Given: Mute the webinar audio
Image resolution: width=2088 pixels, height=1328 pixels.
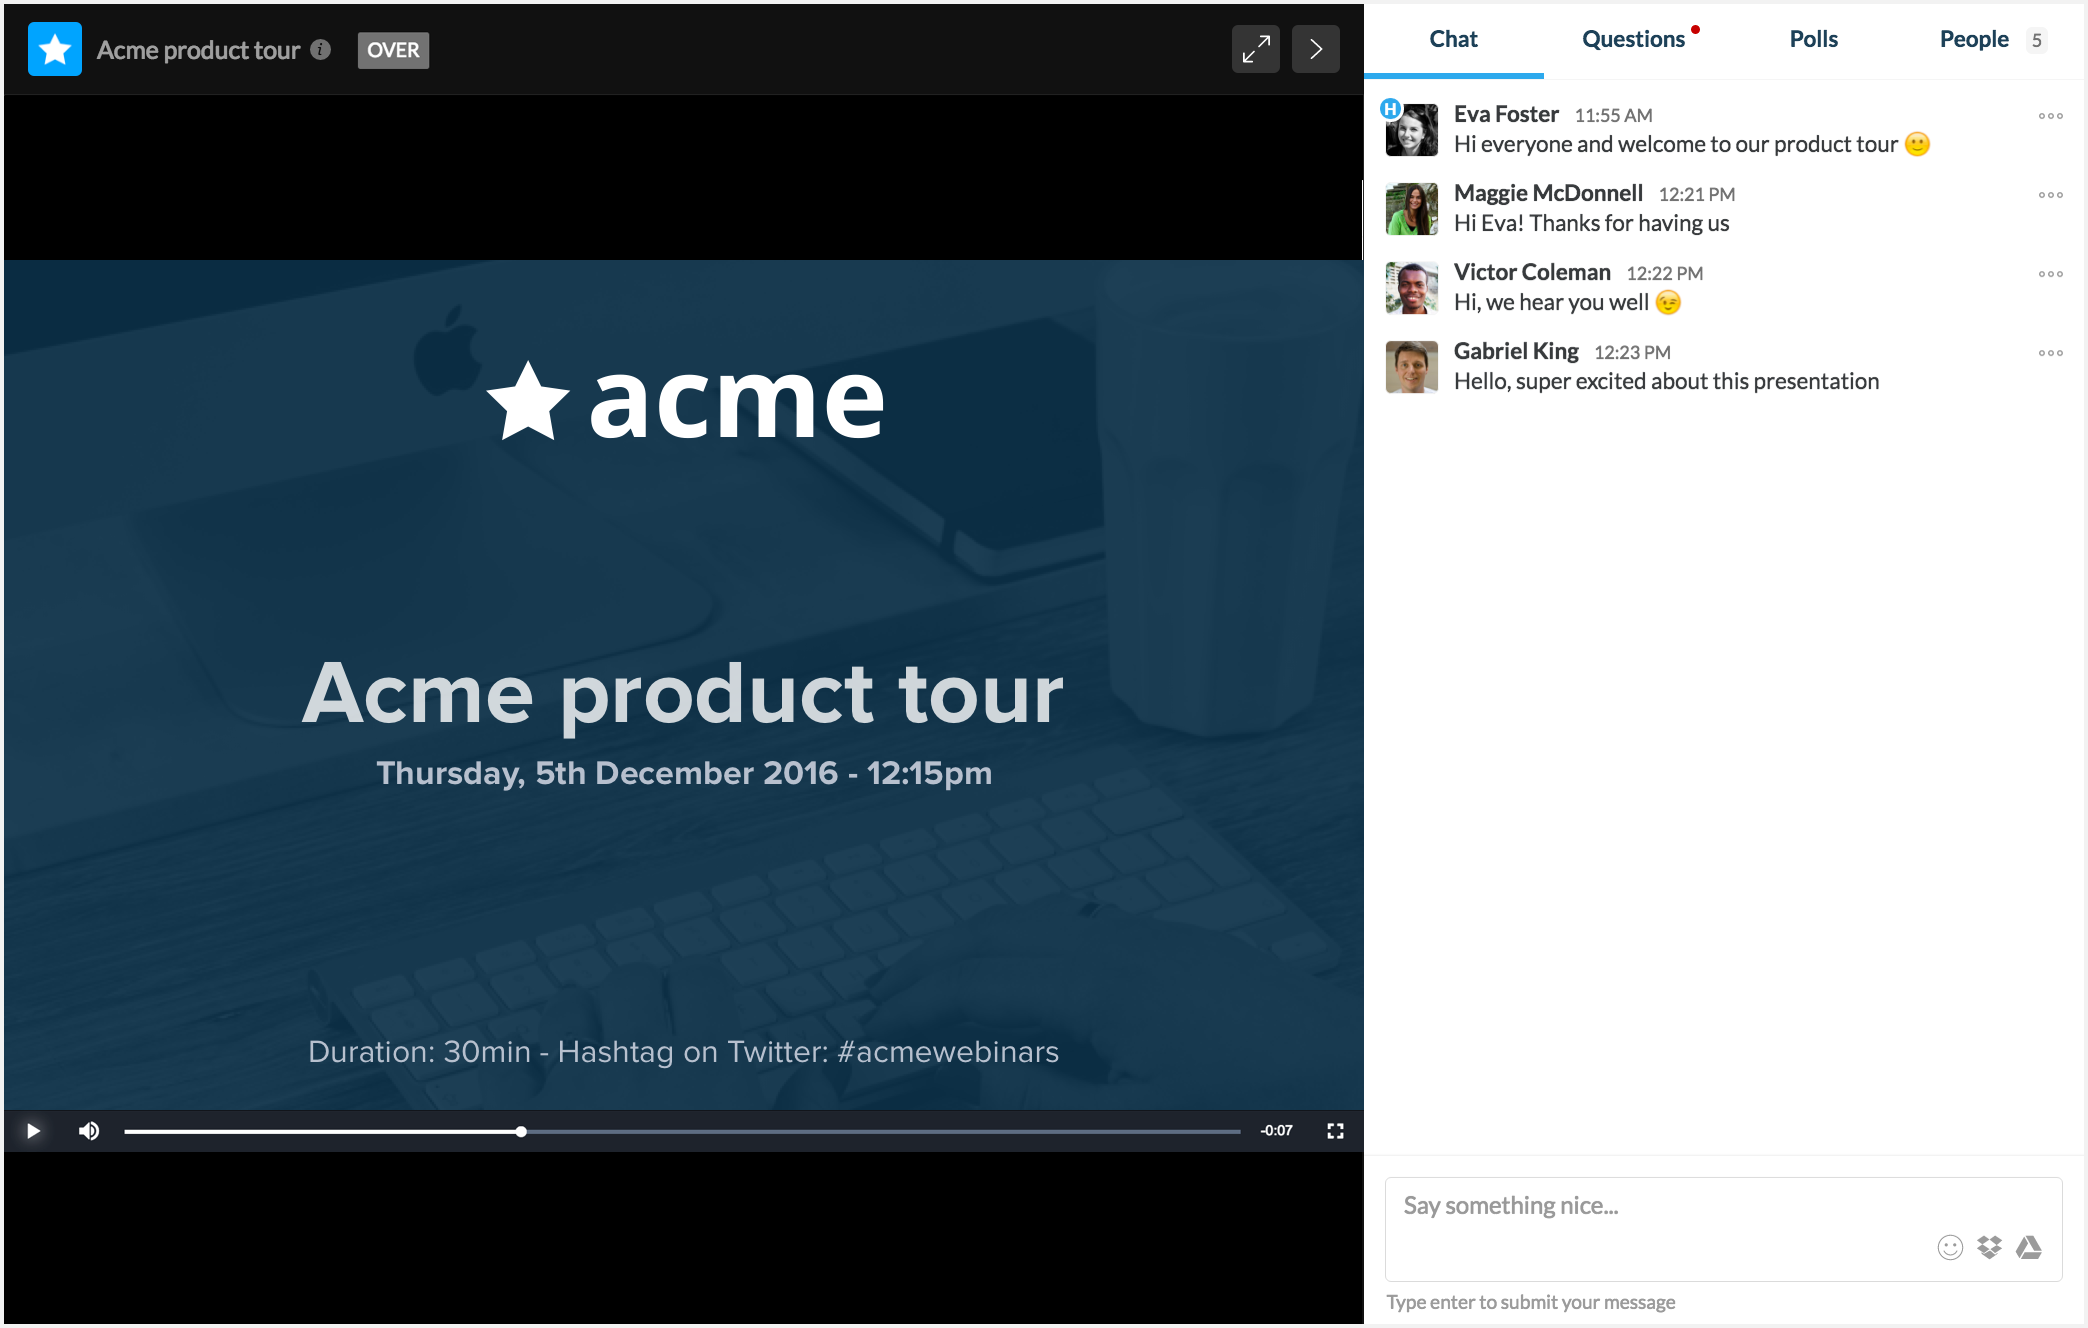Looking at the screenshot, I should point(87,1129).
